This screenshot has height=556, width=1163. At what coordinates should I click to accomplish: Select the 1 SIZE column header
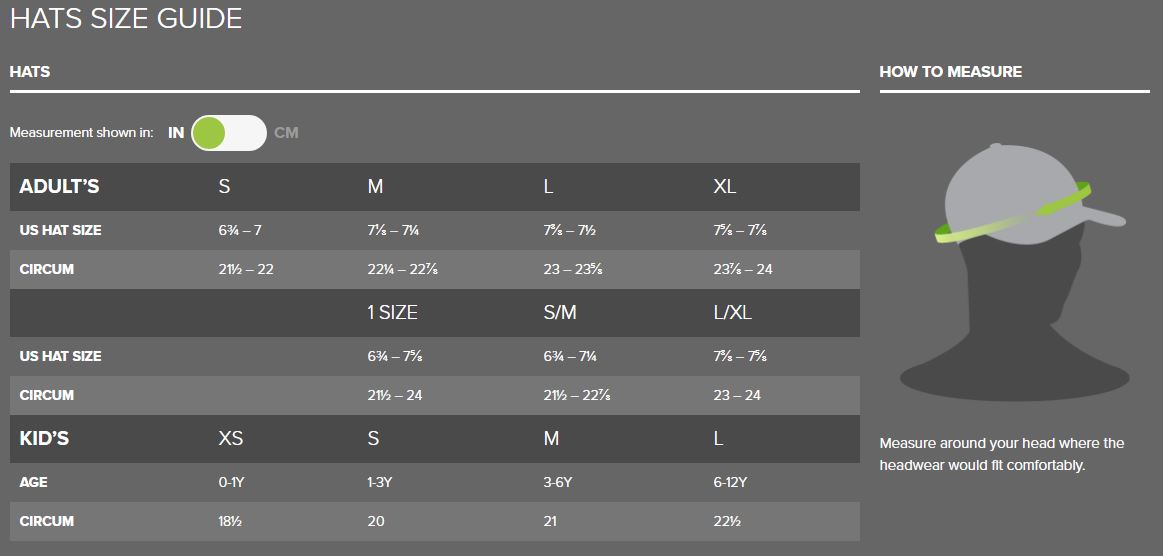(392, 313)
